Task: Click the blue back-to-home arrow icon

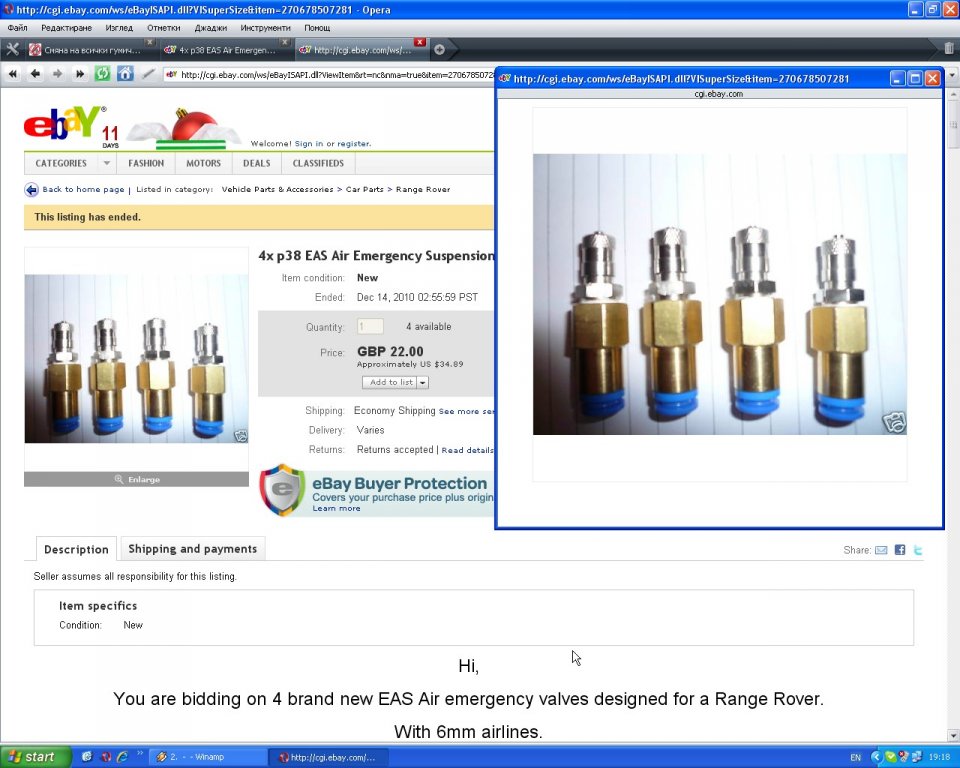Action: tap(31, 190)
